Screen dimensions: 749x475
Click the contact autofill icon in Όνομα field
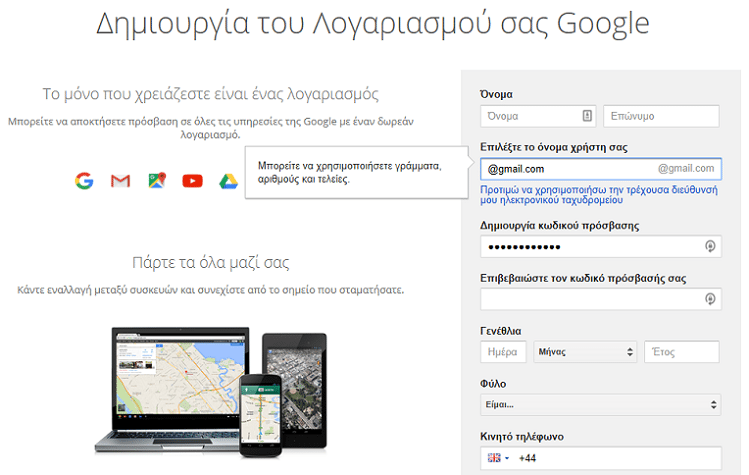coord(587,116)
